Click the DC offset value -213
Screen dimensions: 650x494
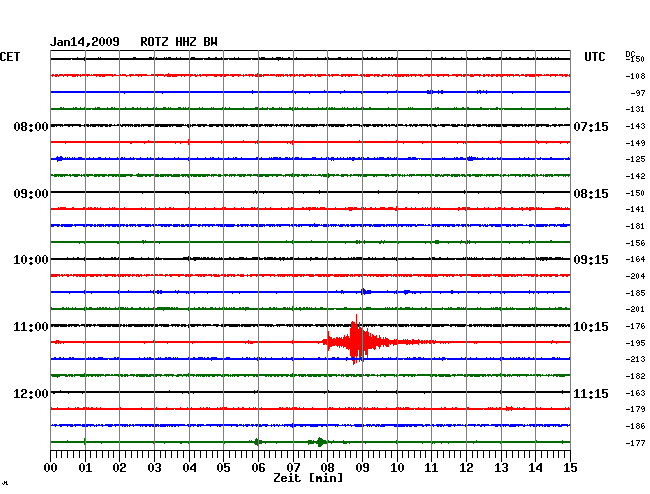tap(635, 359)
